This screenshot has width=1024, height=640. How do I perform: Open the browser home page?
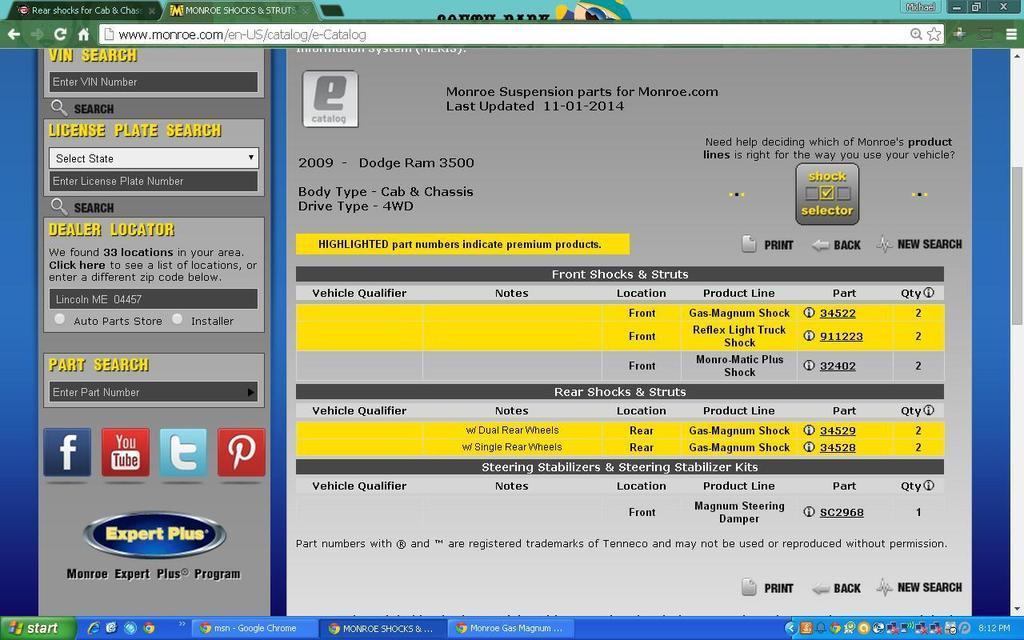pos(83,34)
